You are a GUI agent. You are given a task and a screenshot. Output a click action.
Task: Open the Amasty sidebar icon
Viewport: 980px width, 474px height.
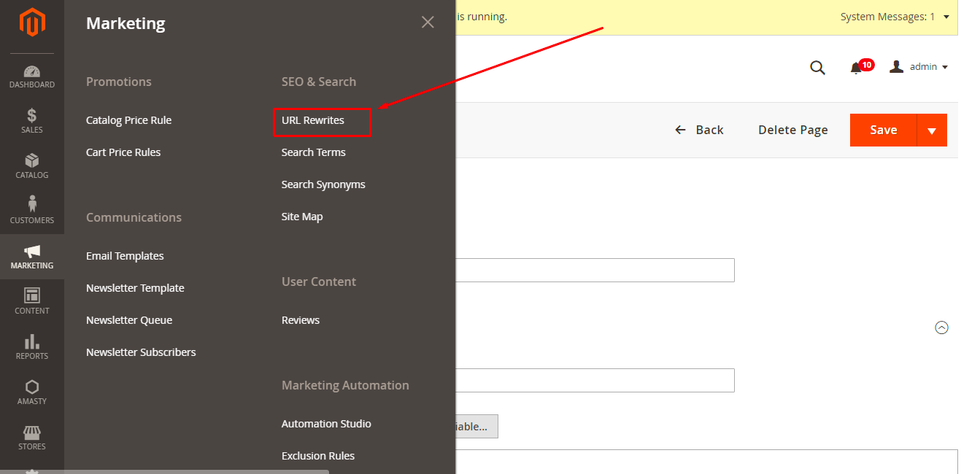coord(32,392)
